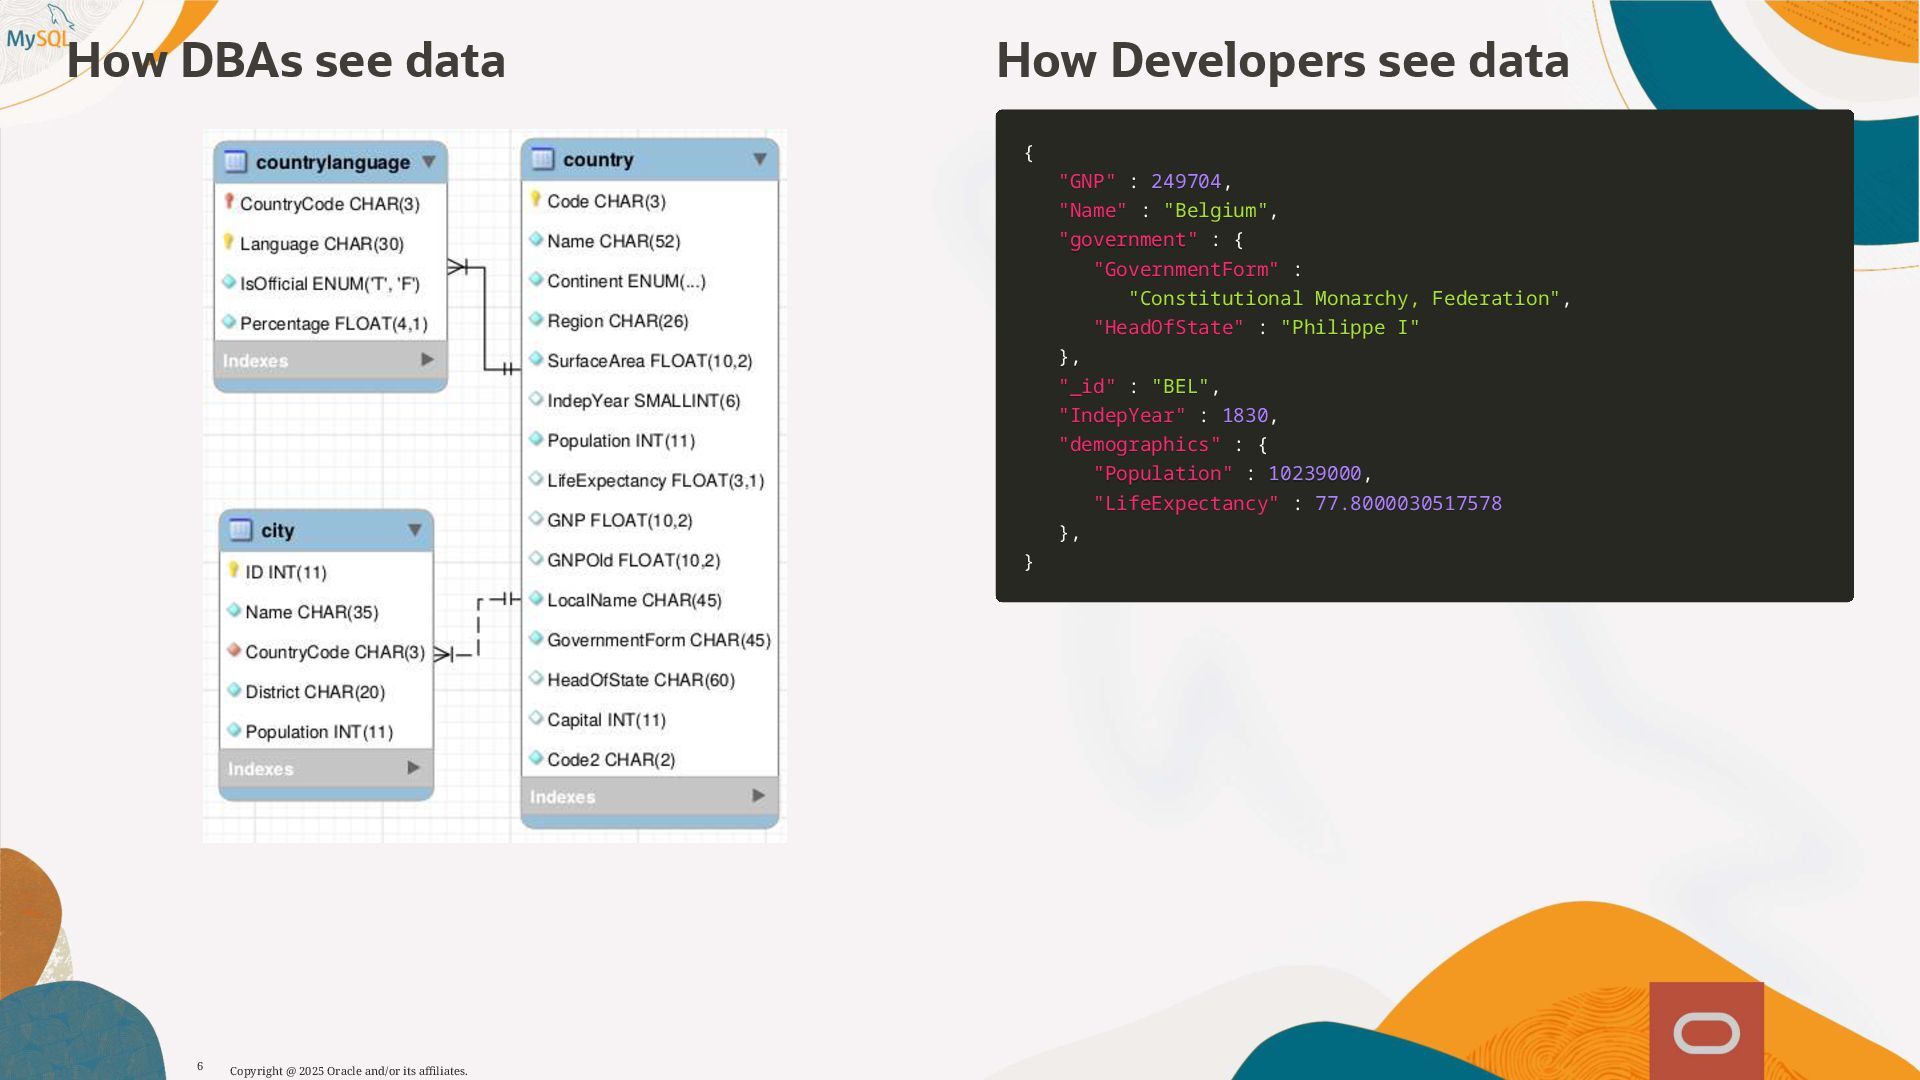Click red diamond icon beside city CountryCode
The width and height of the screenshot is (1920, 1080).
point(234,651)
